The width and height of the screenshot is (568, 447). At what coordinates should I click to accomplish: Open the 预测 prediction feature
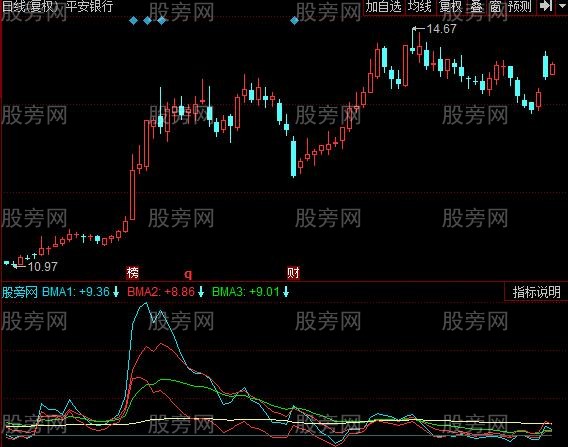click(520, 7)
